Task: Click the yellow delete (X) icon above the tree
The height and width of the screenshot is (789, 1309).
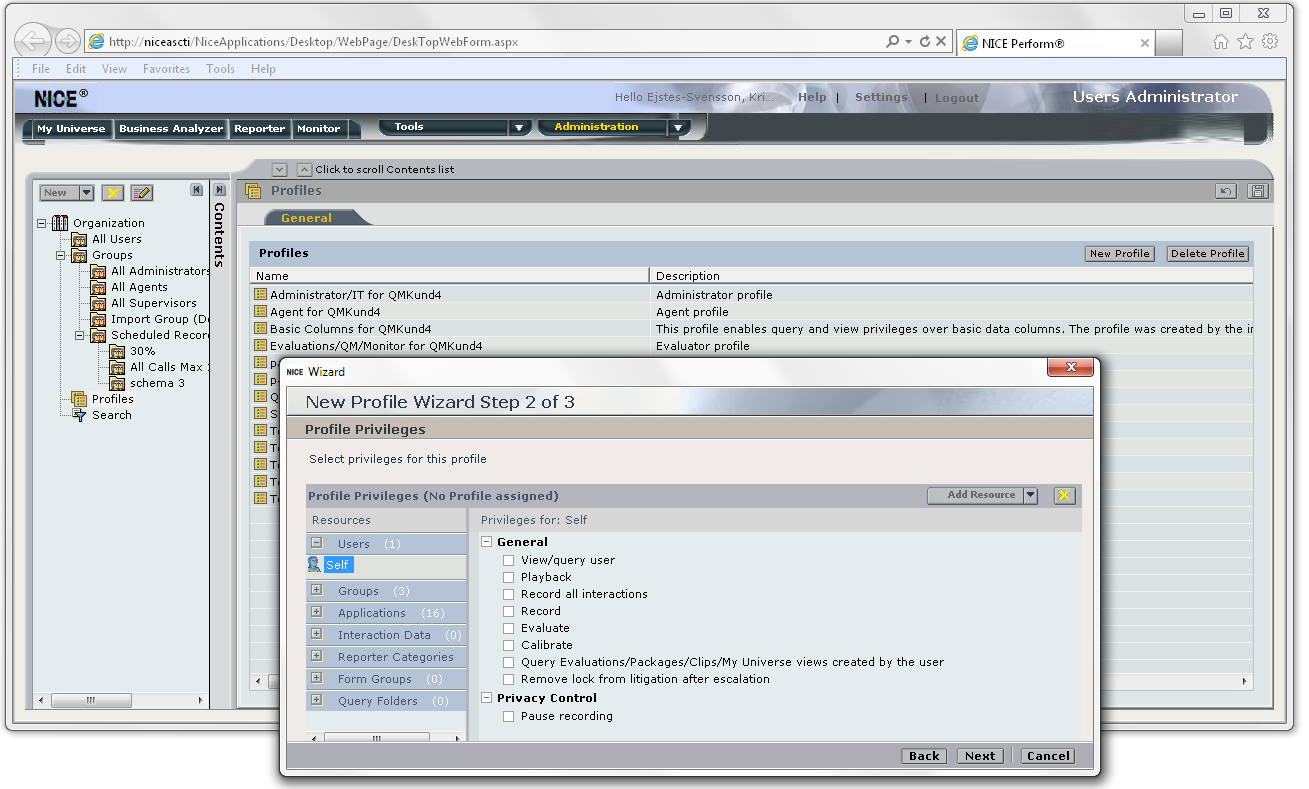Action: coord(113,191)
